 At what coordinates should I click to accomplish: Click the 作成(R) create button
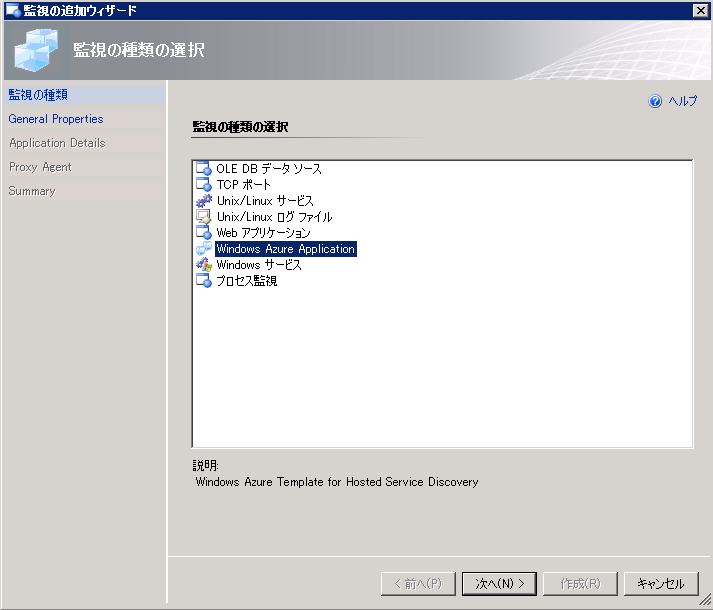click(580, 584)
